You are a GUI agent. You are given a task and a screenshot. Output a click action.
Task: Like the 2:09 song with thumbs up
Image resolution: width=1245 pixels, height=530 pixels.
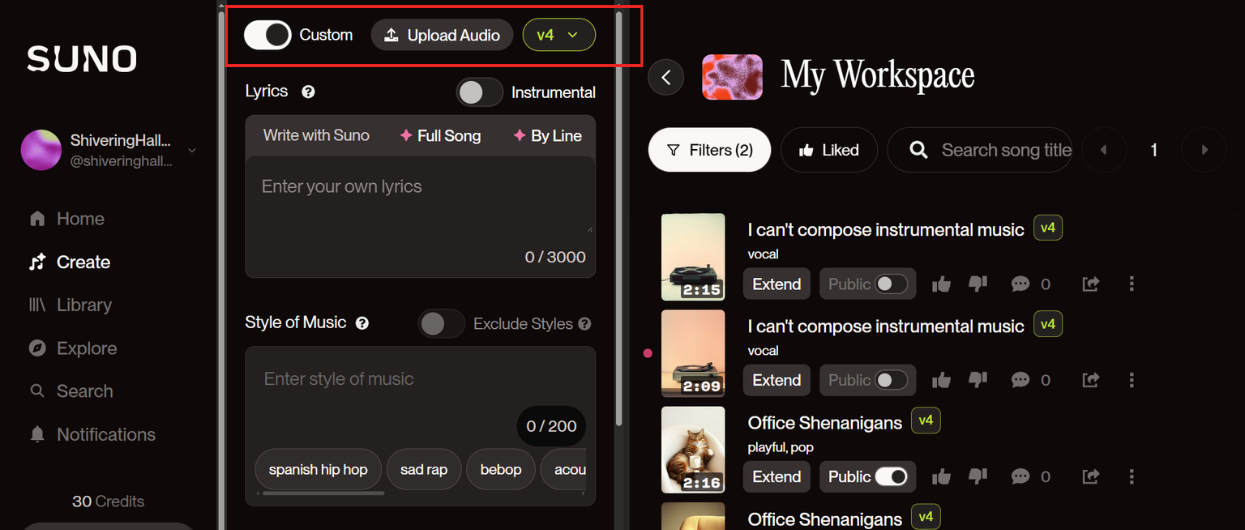[941, 380]
